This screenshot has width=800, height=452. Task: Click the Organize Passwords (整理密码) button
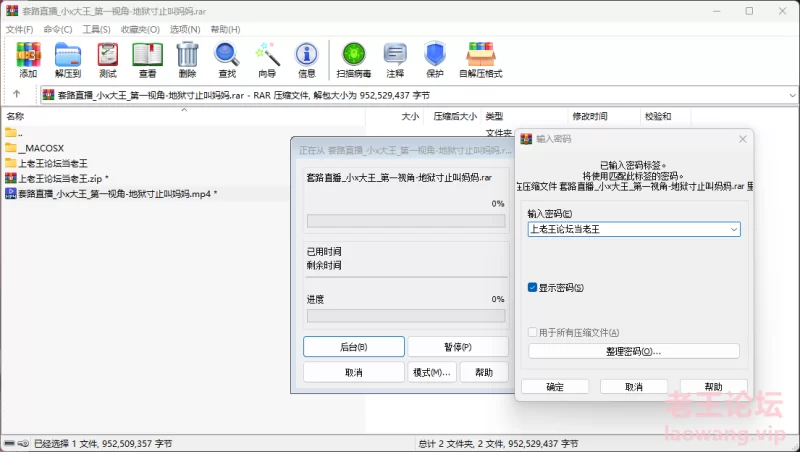click(x=634, y=351)
